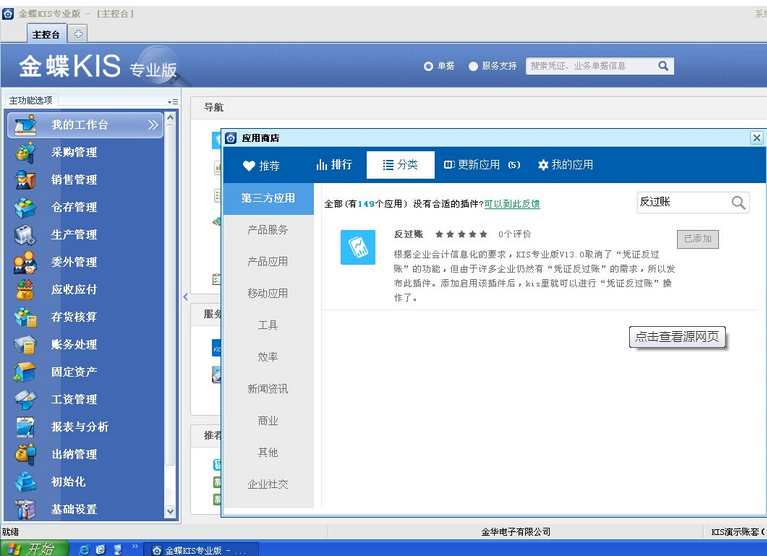Click Internet Explorer quick launch icon
767x556 pixels.
[x=84, y=550]
